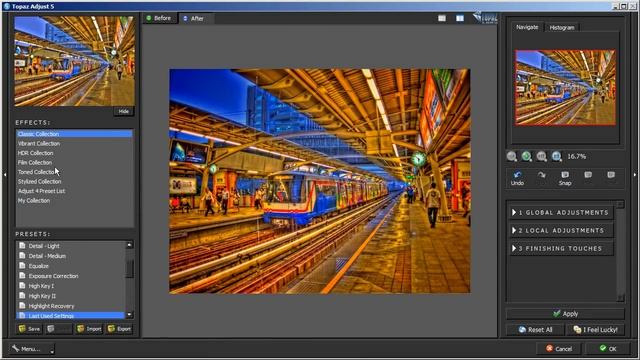Click the Export preset button
The height and width of the screenshot is (360, 640).
click(x=119, y=329)
